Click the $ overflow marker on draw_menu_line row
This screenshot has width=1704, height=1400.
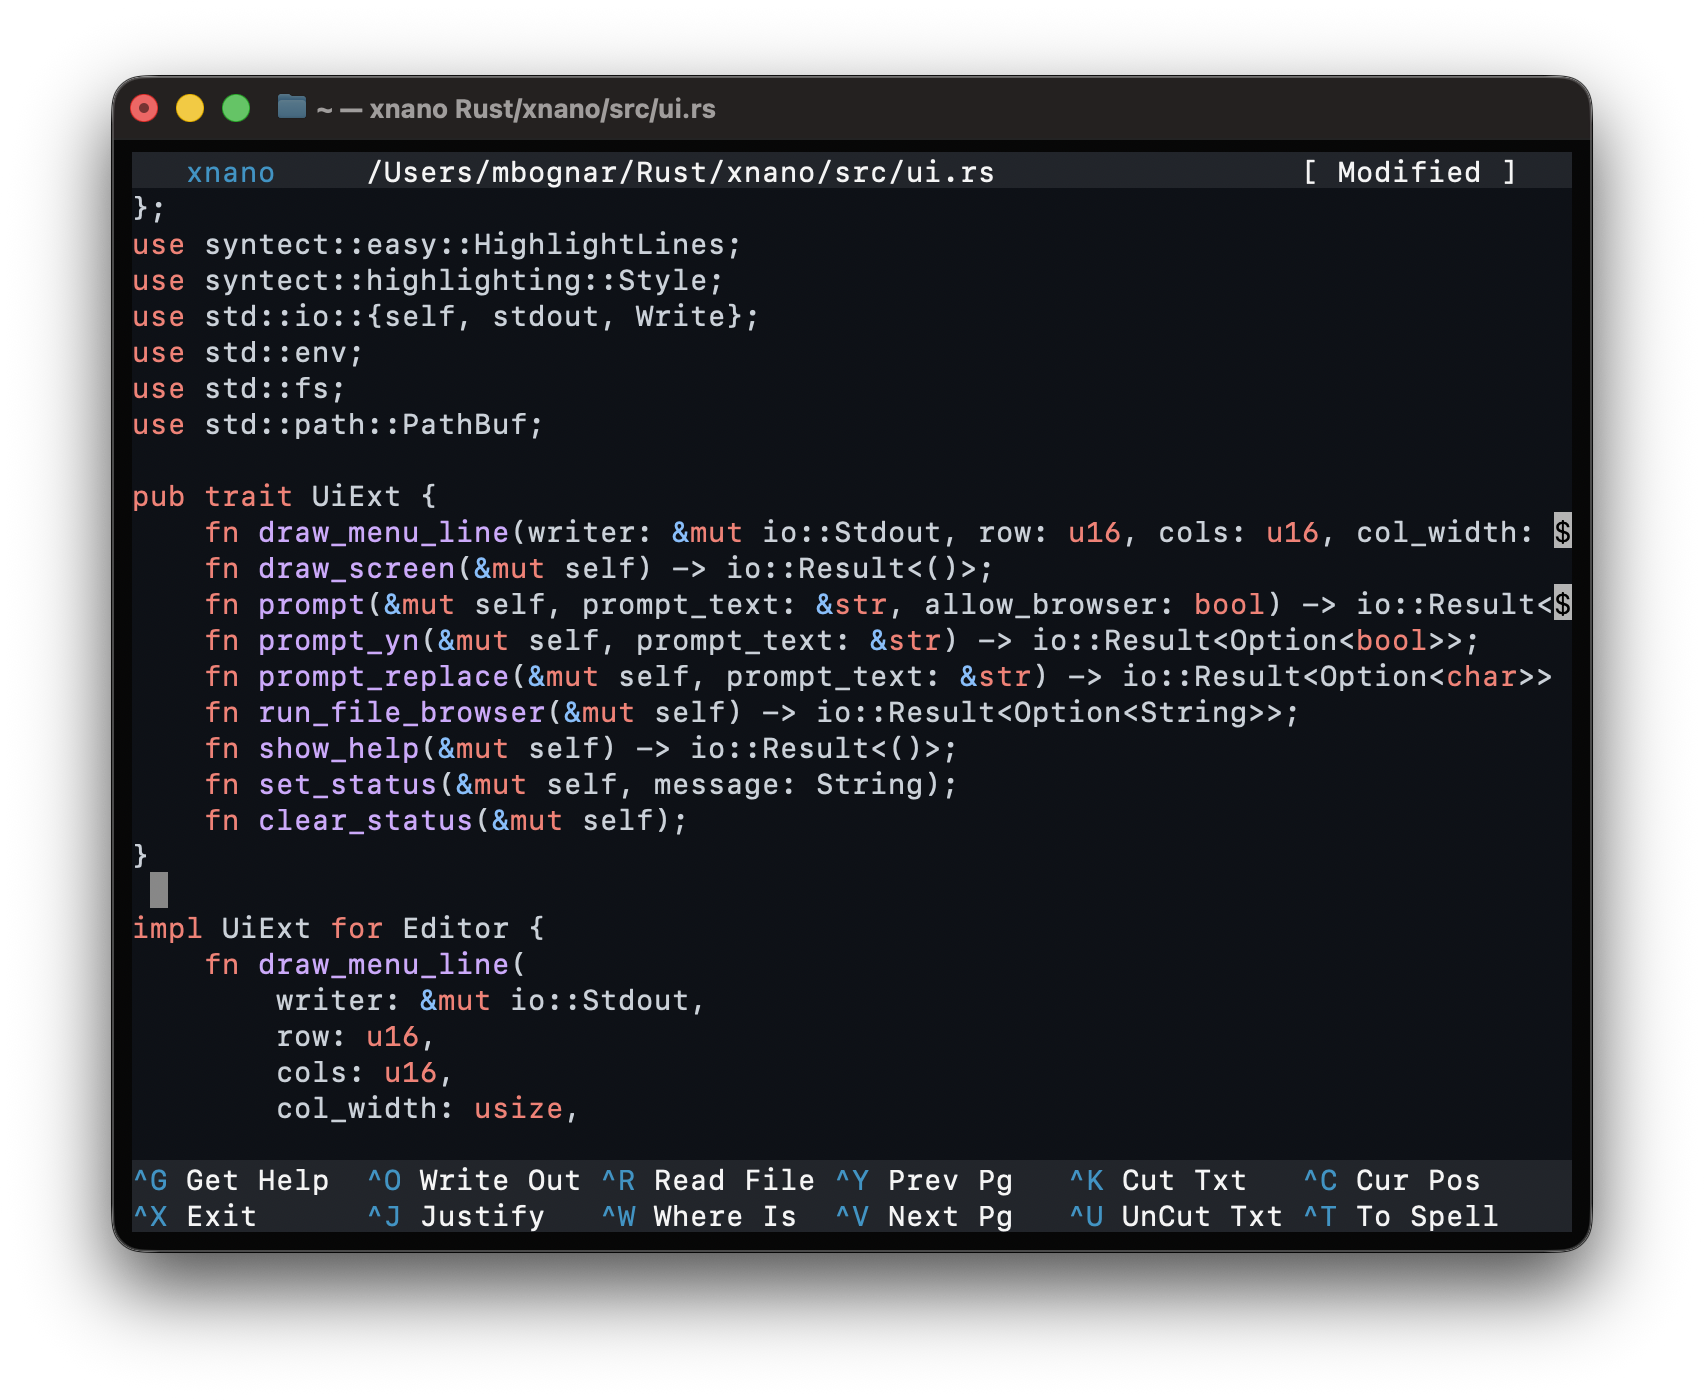pyautogui.click(x=1562, y=531)
